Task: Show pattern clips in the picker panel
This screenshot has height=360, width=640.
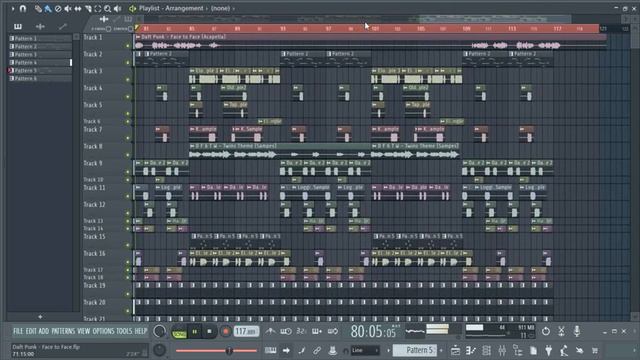Action: point(18,27)
